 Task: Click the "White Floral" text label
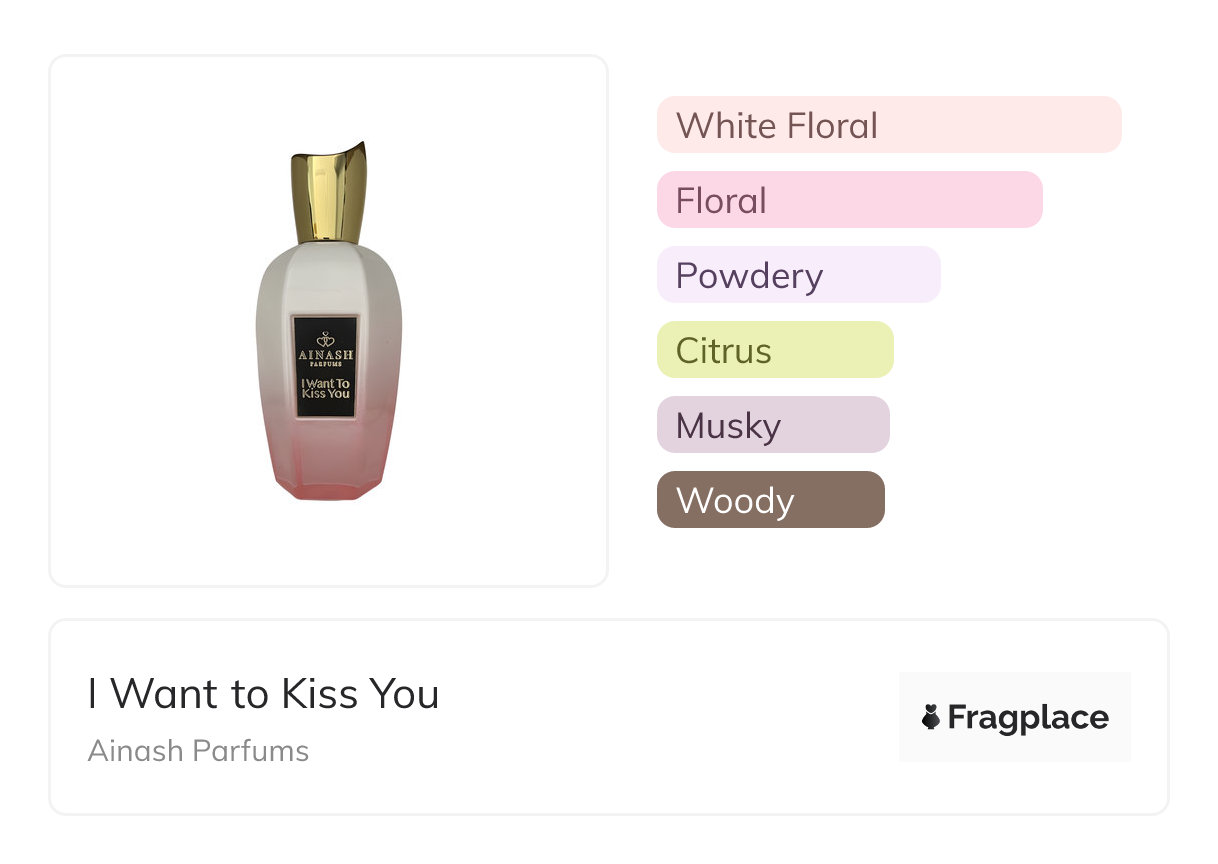777,126
